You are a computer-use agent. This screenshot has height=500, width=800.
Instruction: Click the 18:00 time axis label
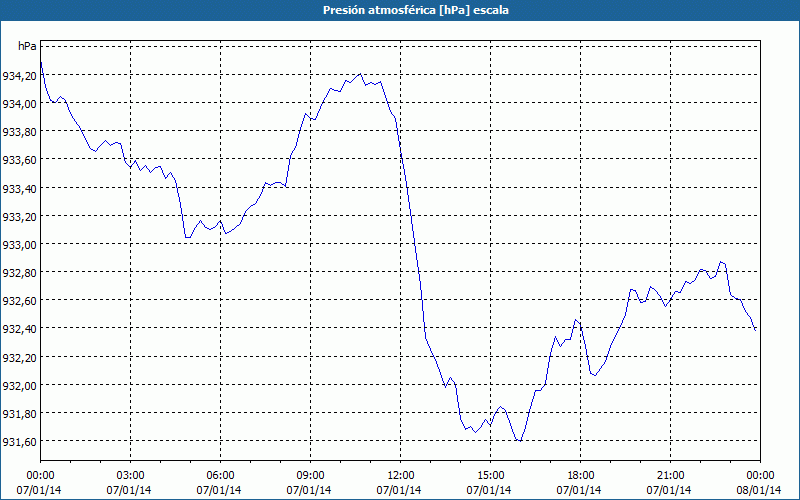click(x=580, y=476)
